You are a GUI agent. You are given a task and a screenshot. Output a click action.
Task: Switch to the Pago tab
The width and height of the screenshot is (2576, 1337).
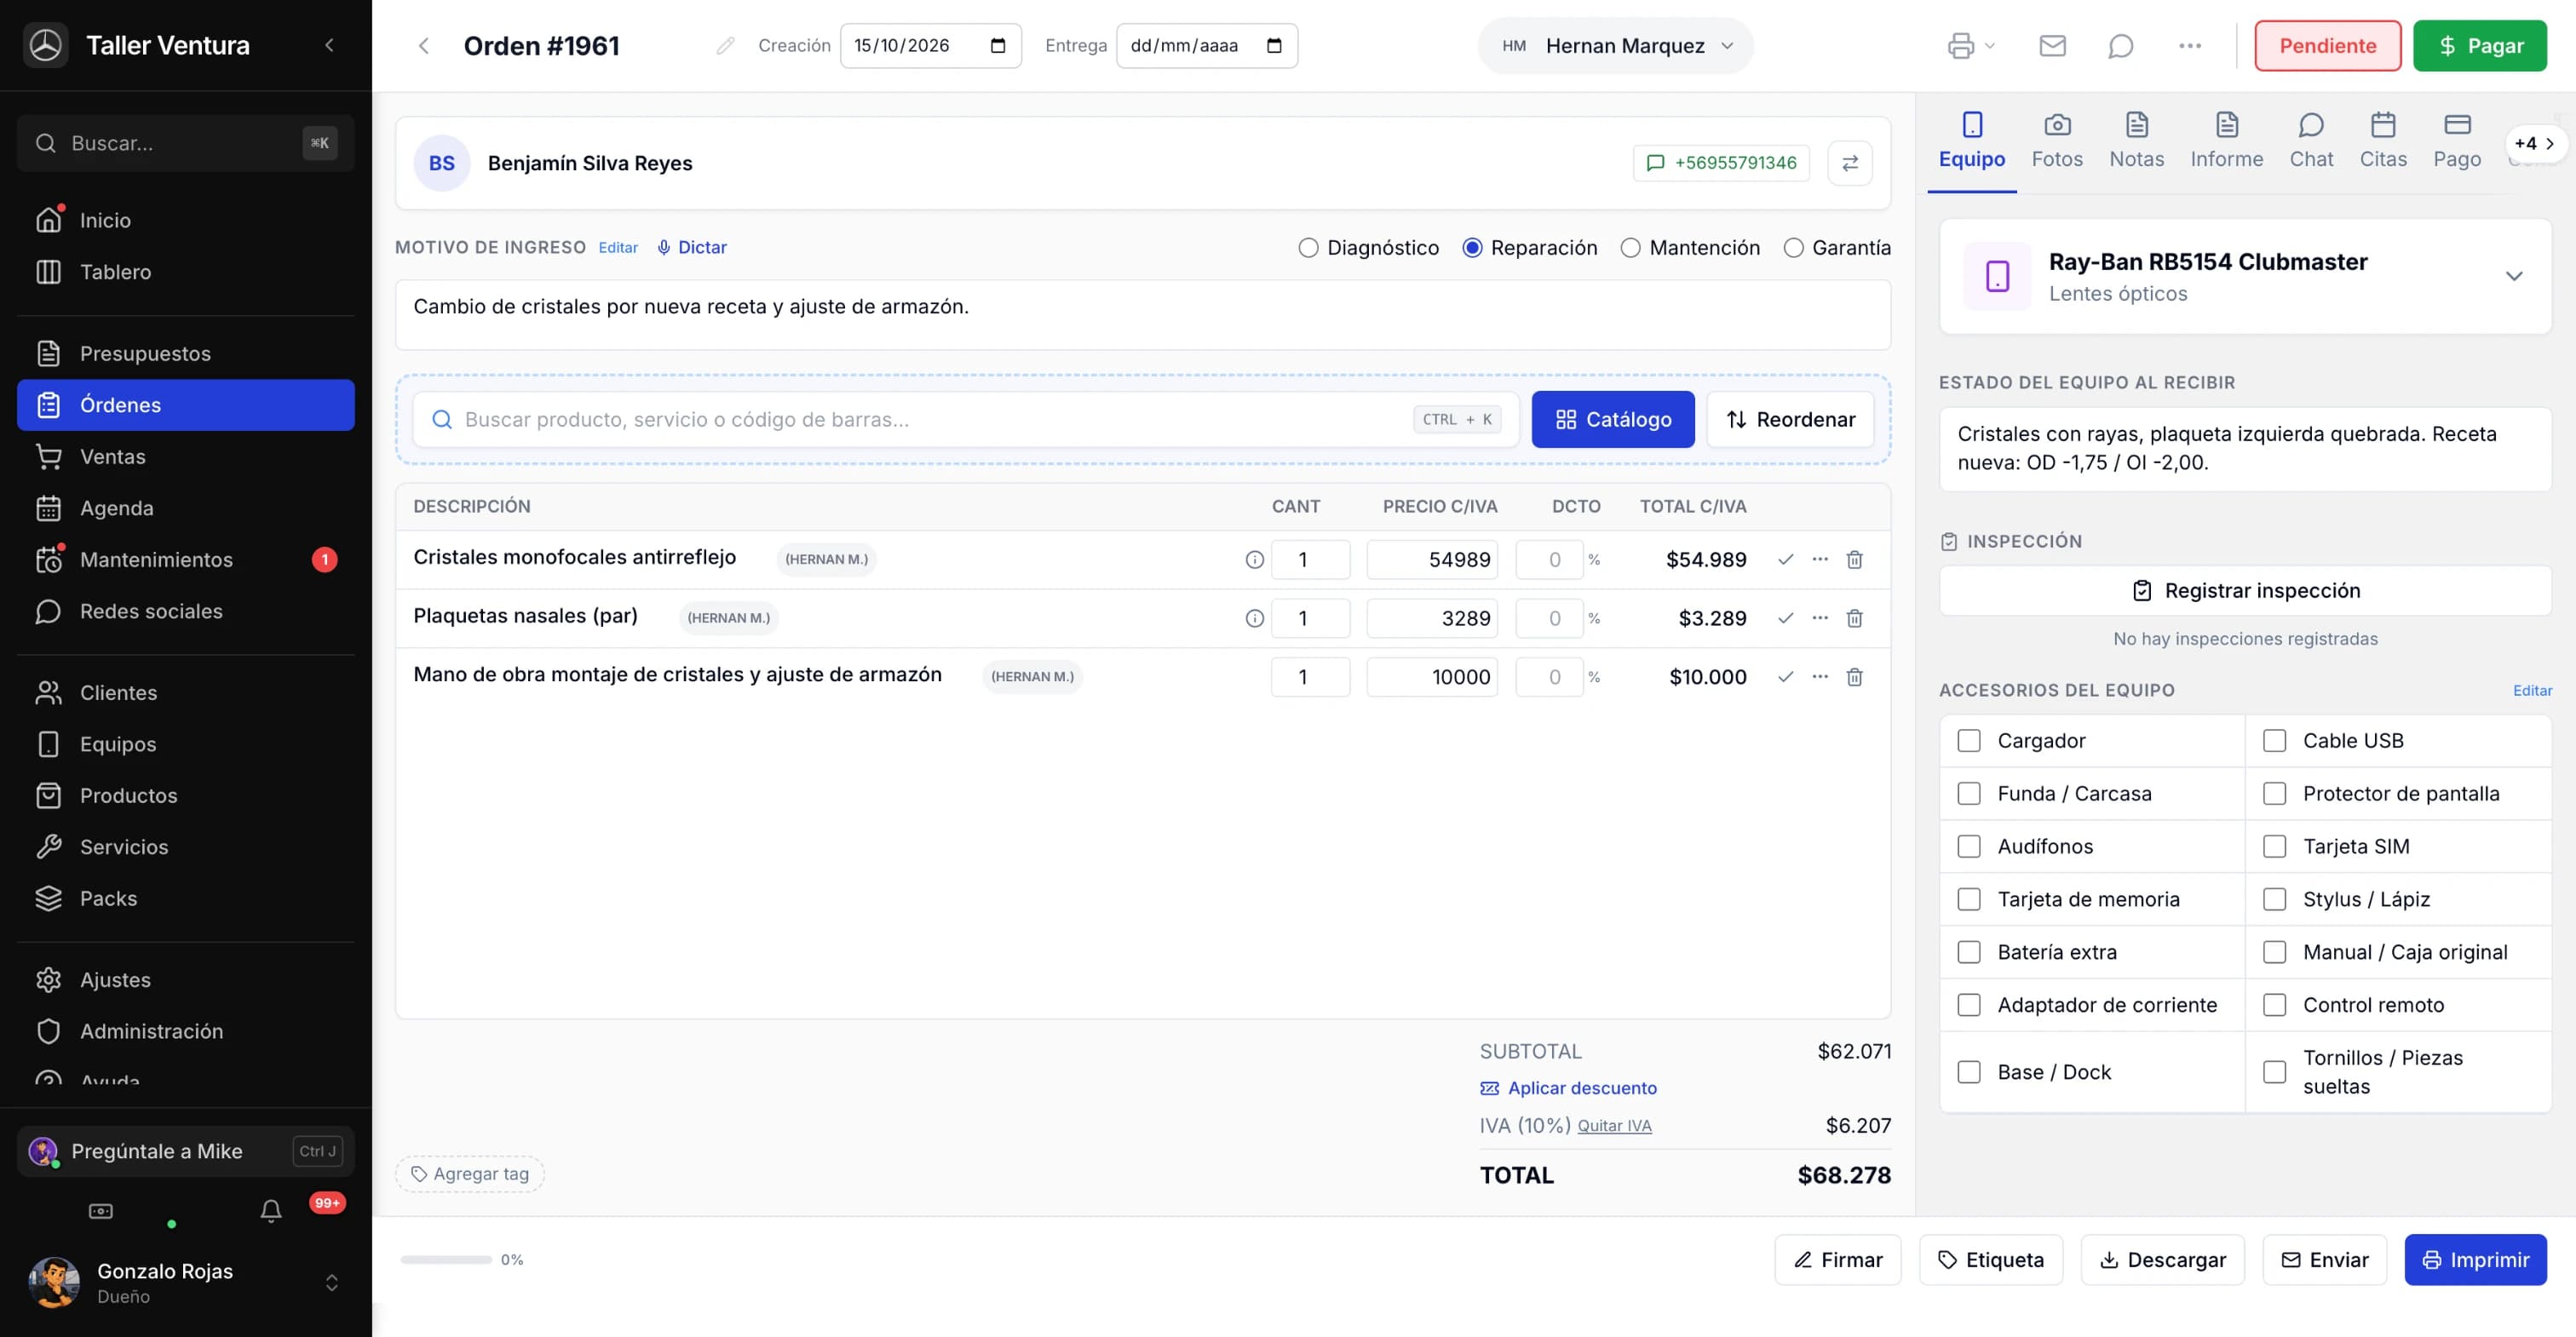click(2457, 141)
